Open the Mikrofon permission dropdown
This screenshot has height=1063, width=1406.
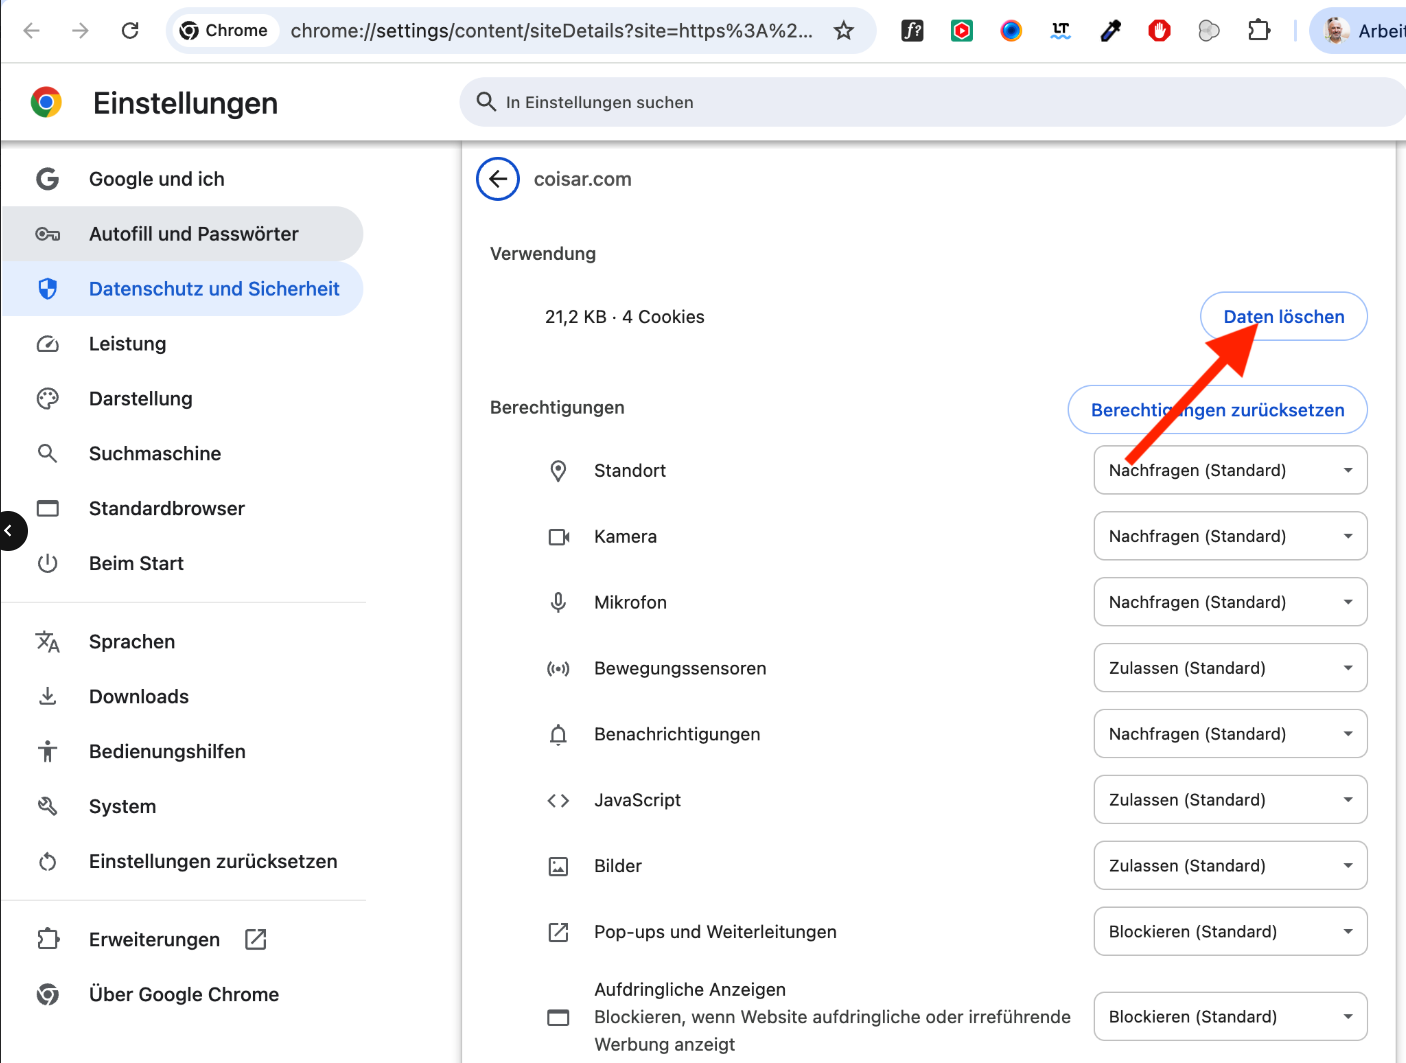pyautogui.click(x=1231, y=602)
